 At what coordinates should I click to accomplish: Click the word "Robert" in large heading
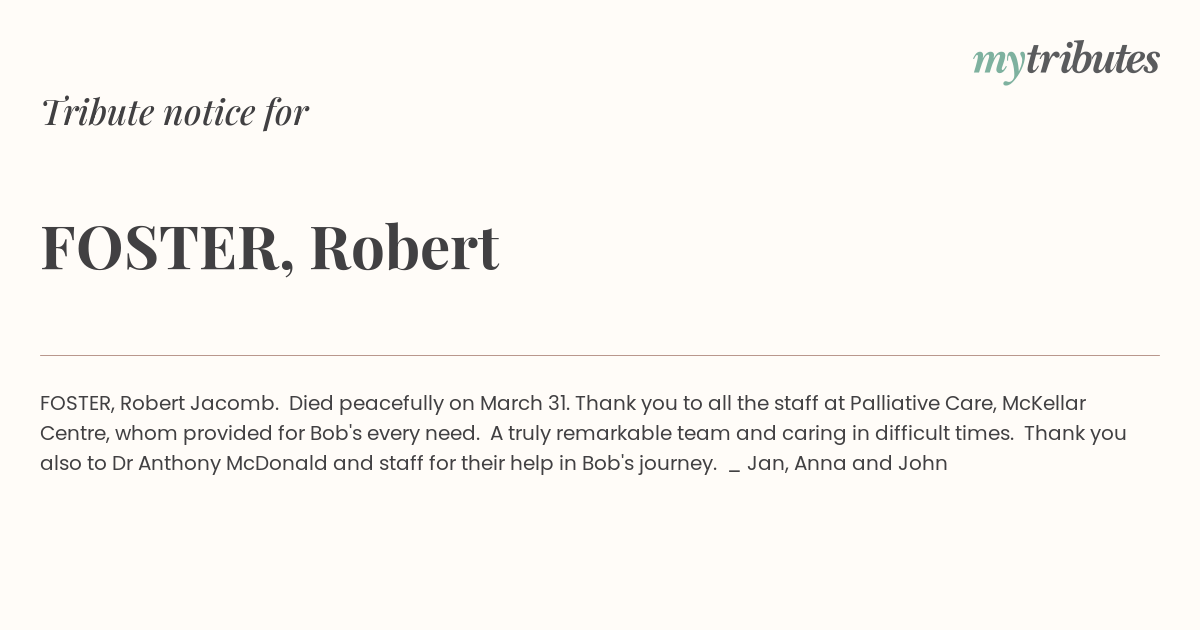pos(404,246)
